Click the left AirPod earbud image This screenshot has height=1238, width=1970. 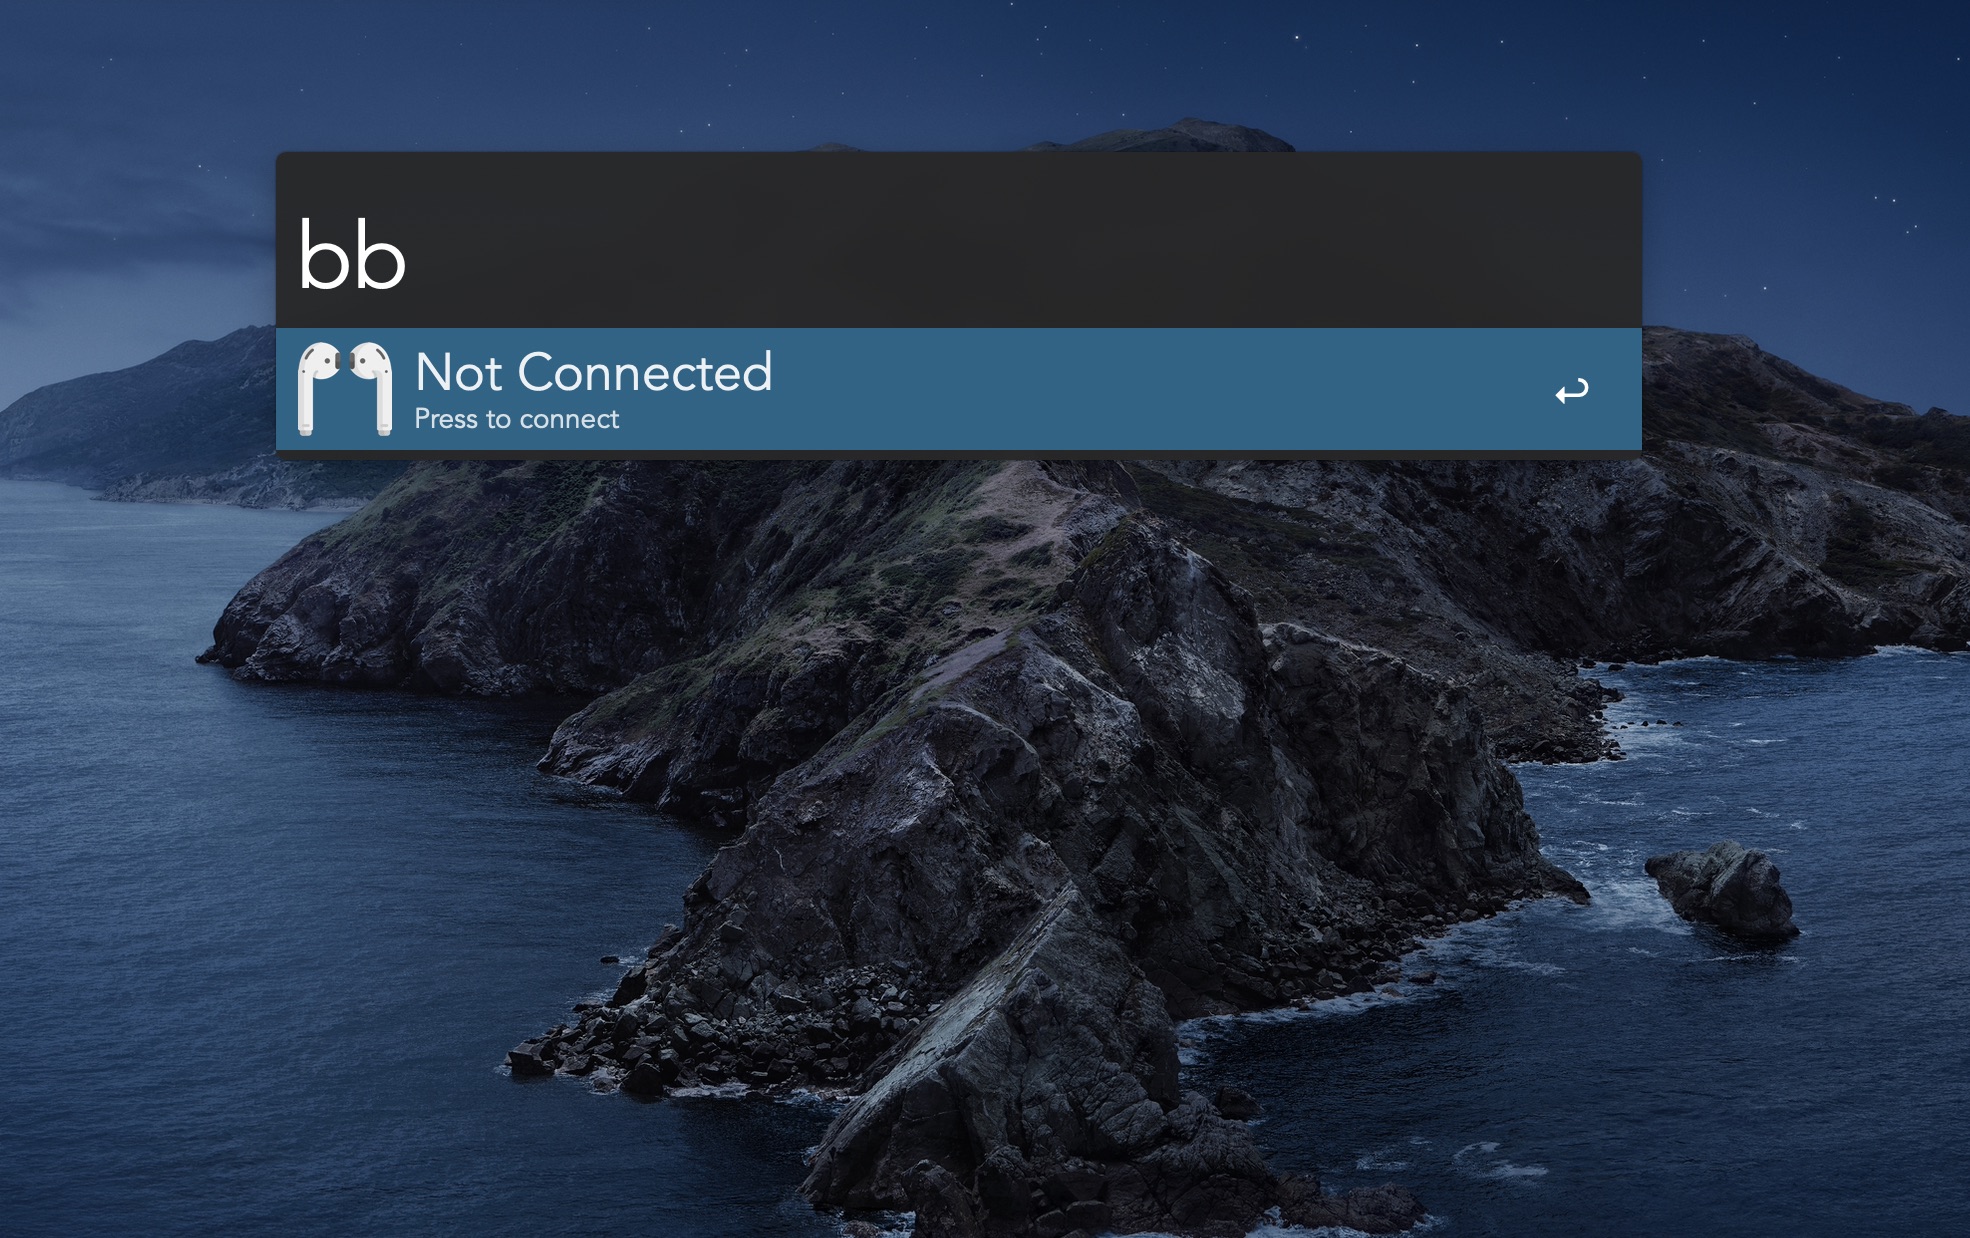point(319,389)
